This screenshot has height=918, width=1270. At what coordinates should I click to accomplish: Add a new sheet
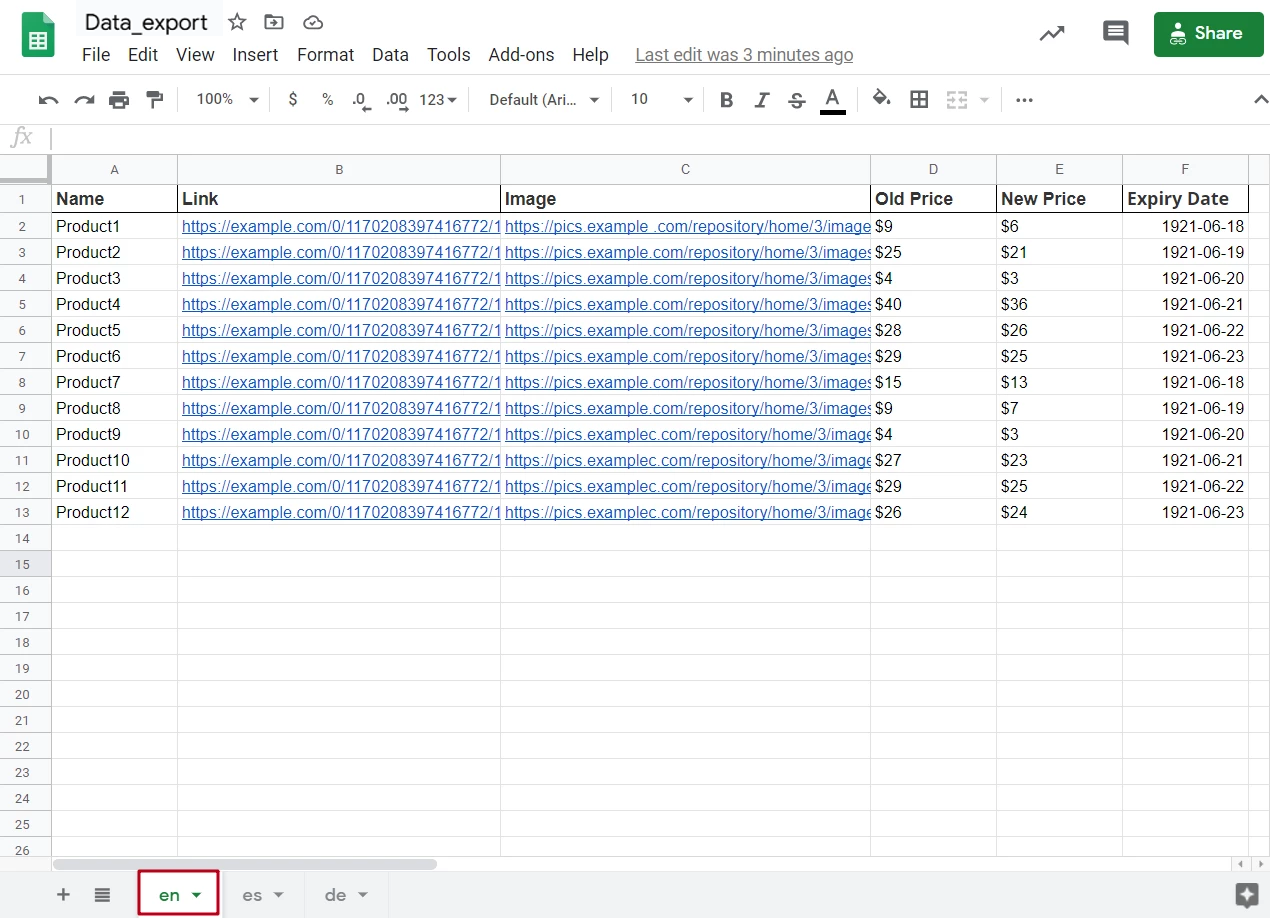point(63,894)
